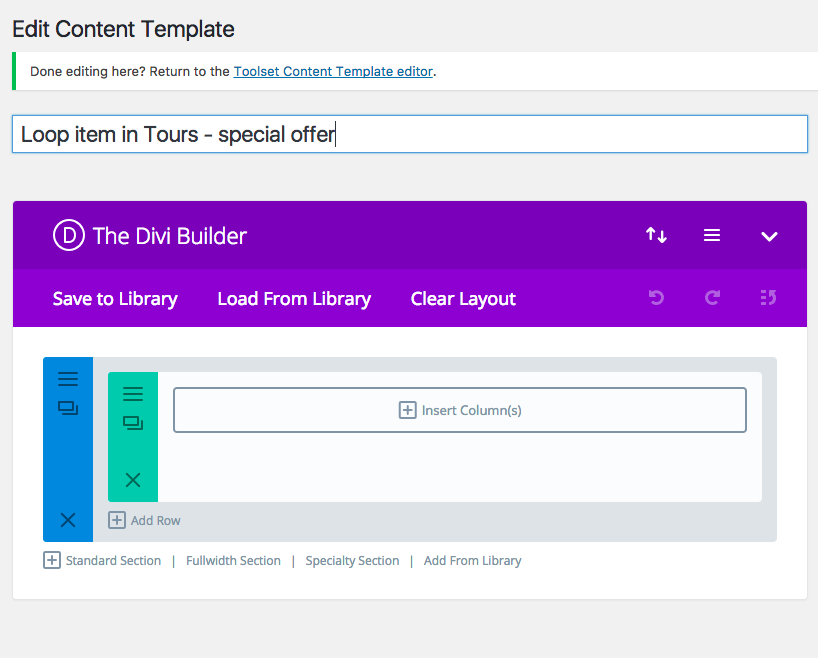Duplicate the green row
Image resolution: width=818 pixels, height=658 pixels.
tap(133, 423)
